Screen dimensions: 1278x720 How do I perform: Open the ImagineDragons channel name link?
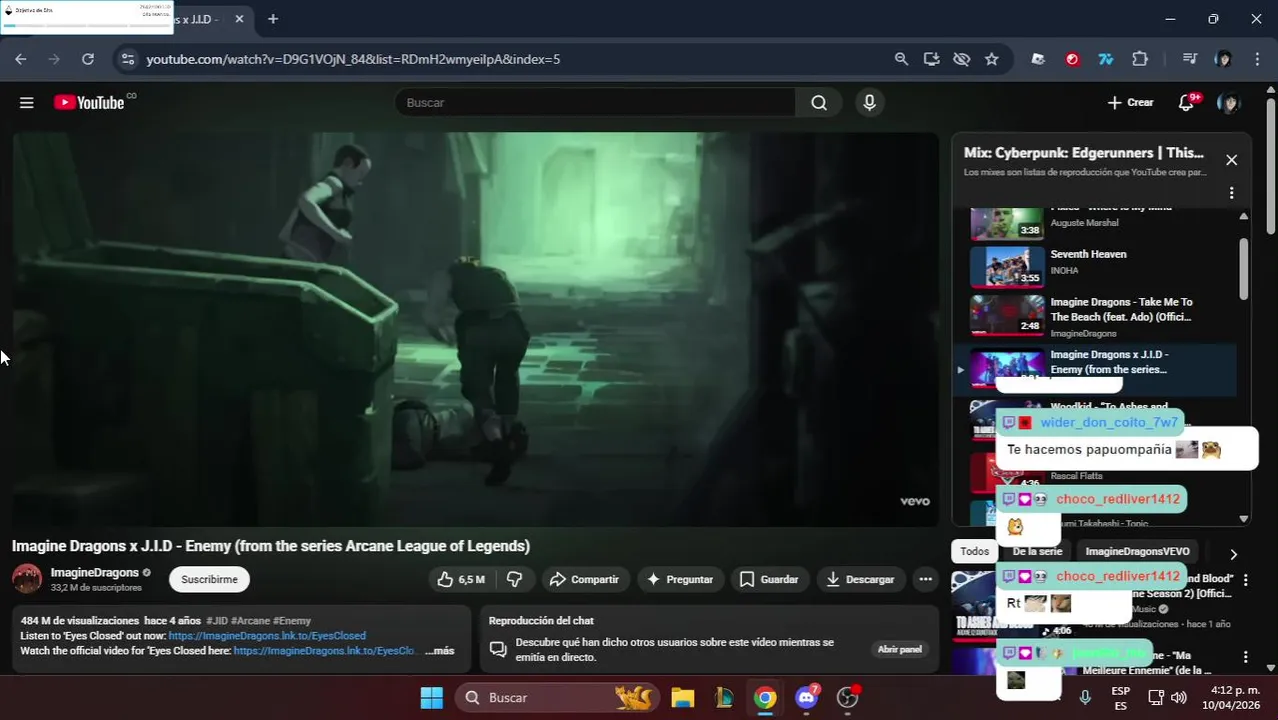tap(95, 573)
